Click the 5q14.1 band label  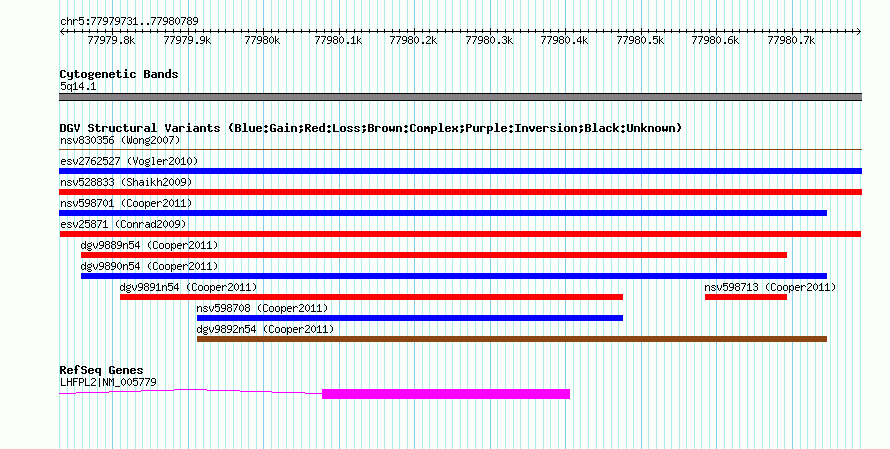coord(78,86)
